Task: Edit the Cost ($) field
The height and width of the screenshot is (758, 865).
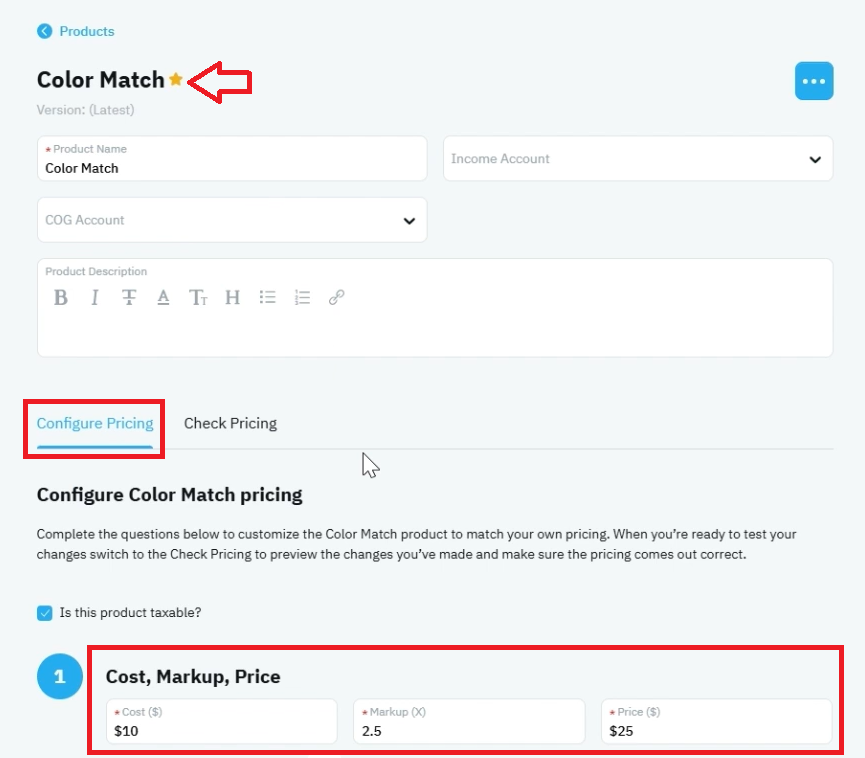Action: (222, 722)
